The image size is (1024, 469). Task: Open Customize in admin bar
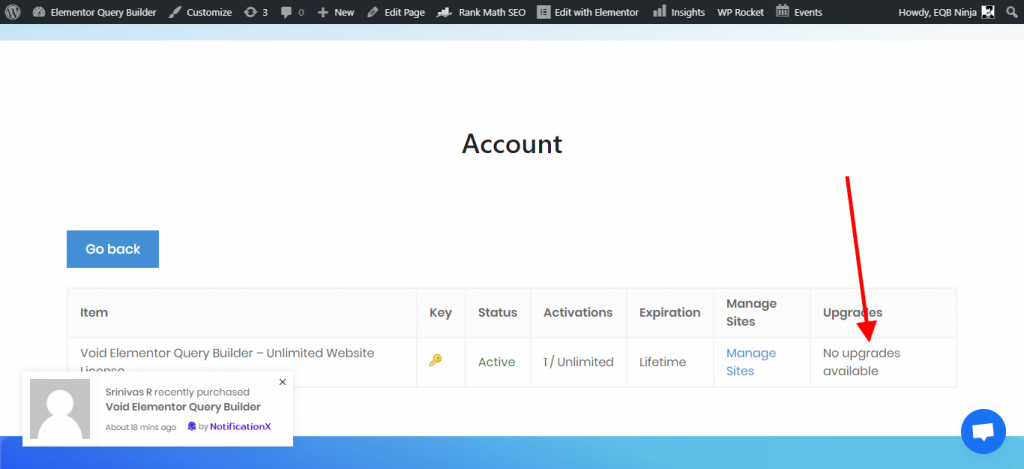point(200,12)
